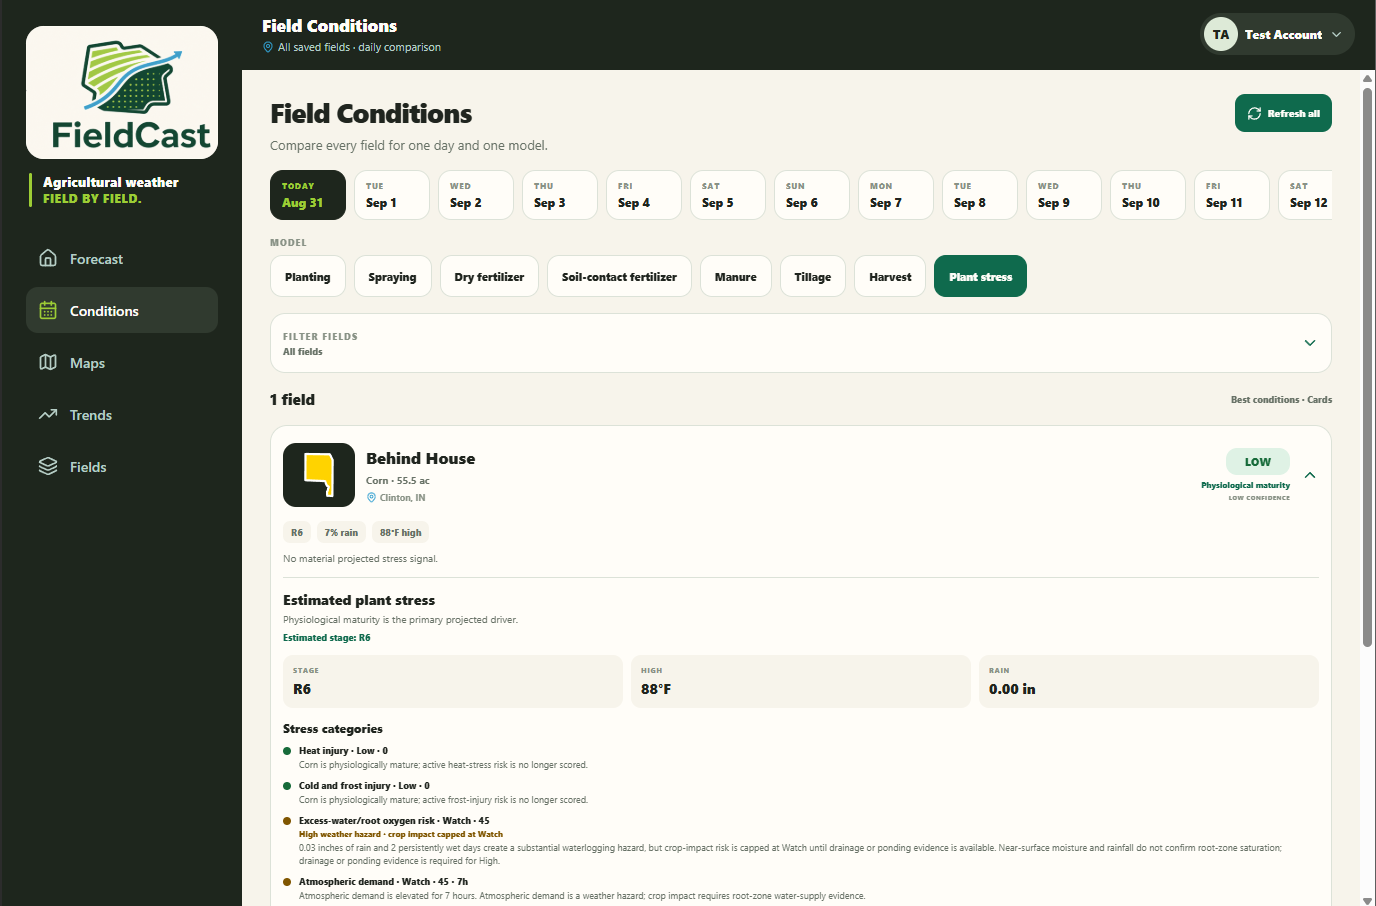Choose the Soil-contact fertilizer model
The image size is (1376, 906).
(619, 276)
